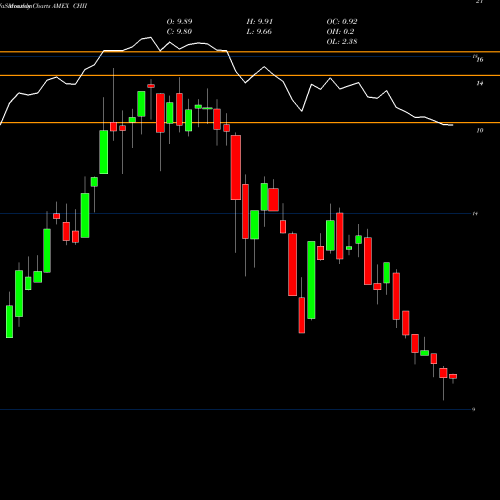Click the 'L: 9.66' low value
The image size is (500, 500).
click(x=259, y=32)
